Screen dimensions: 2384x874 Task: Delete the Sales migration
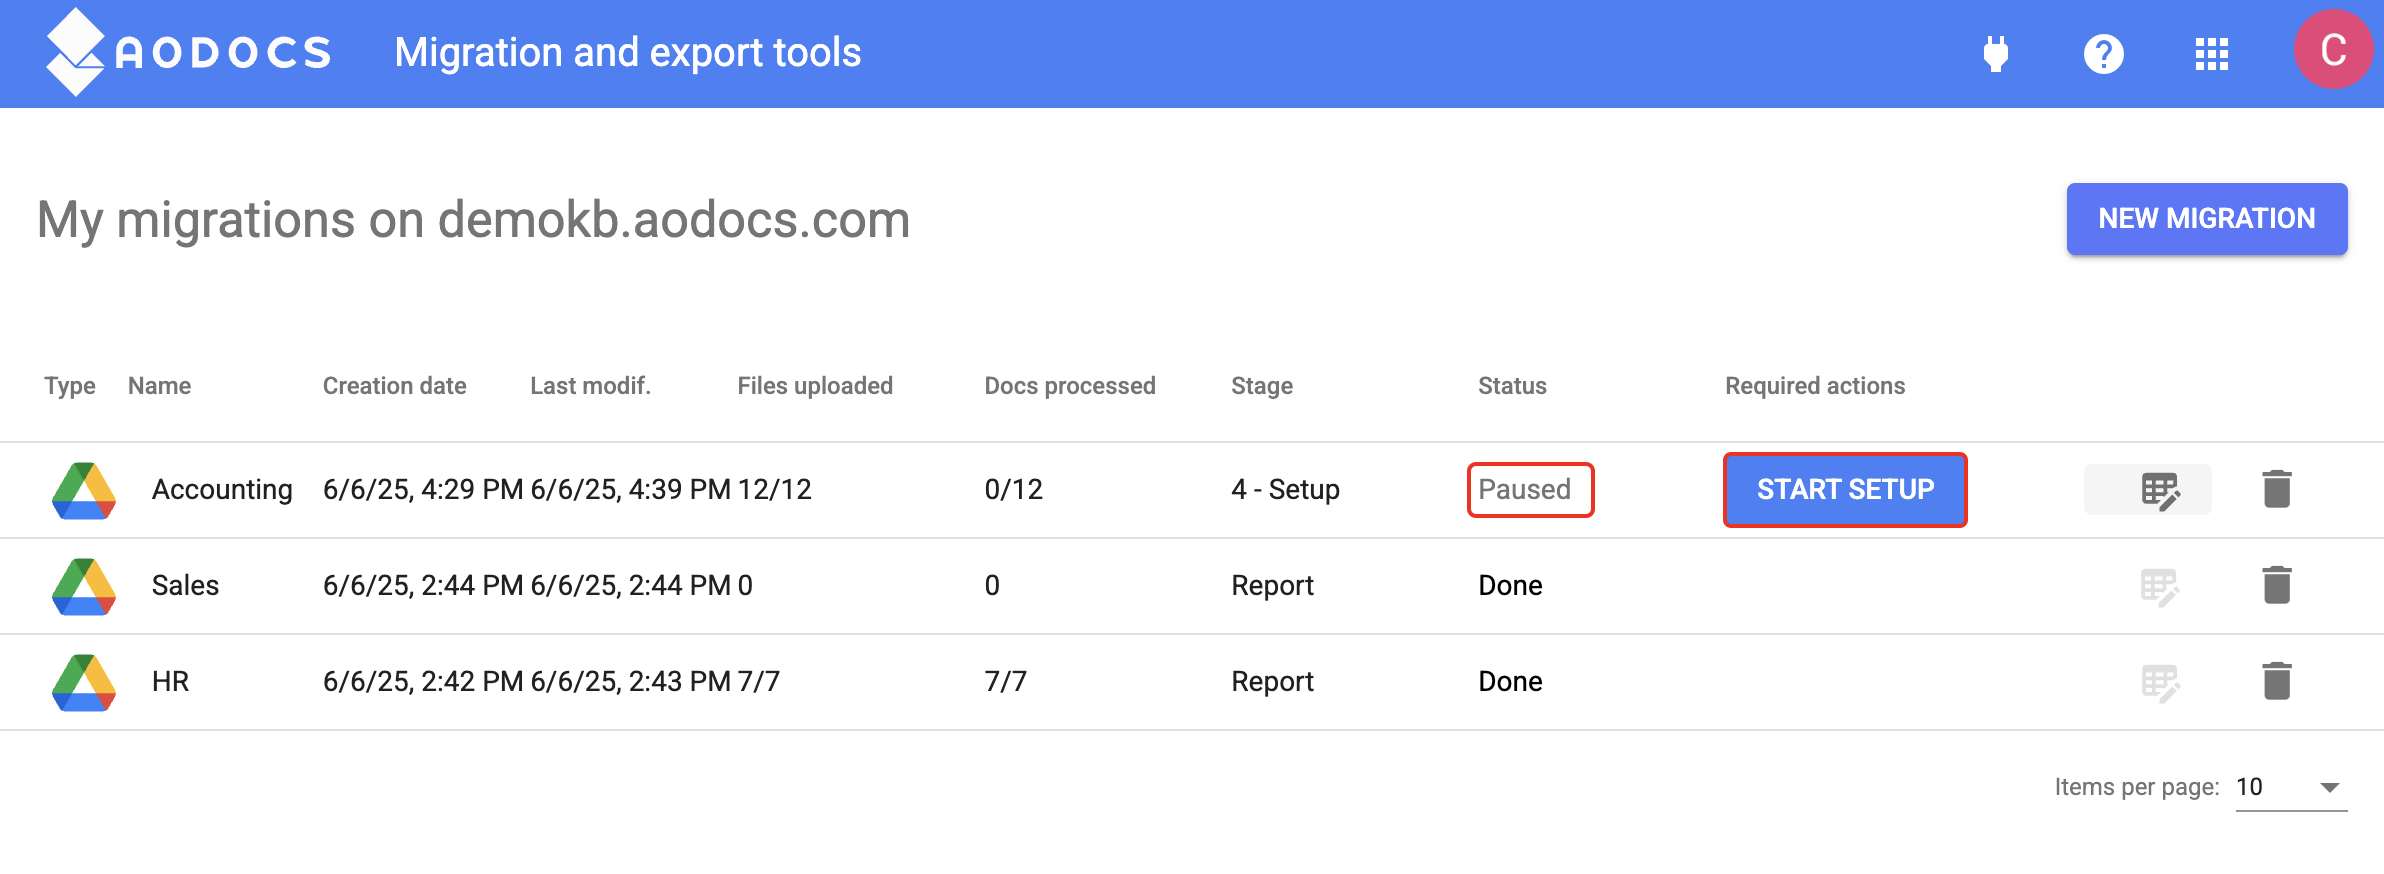pos(2277,585)
